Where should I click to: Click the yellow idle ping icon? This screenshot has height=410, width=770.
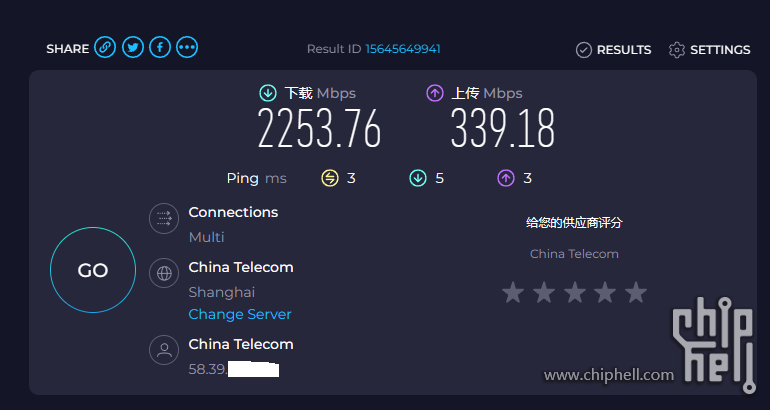click(x=330, y=178)
